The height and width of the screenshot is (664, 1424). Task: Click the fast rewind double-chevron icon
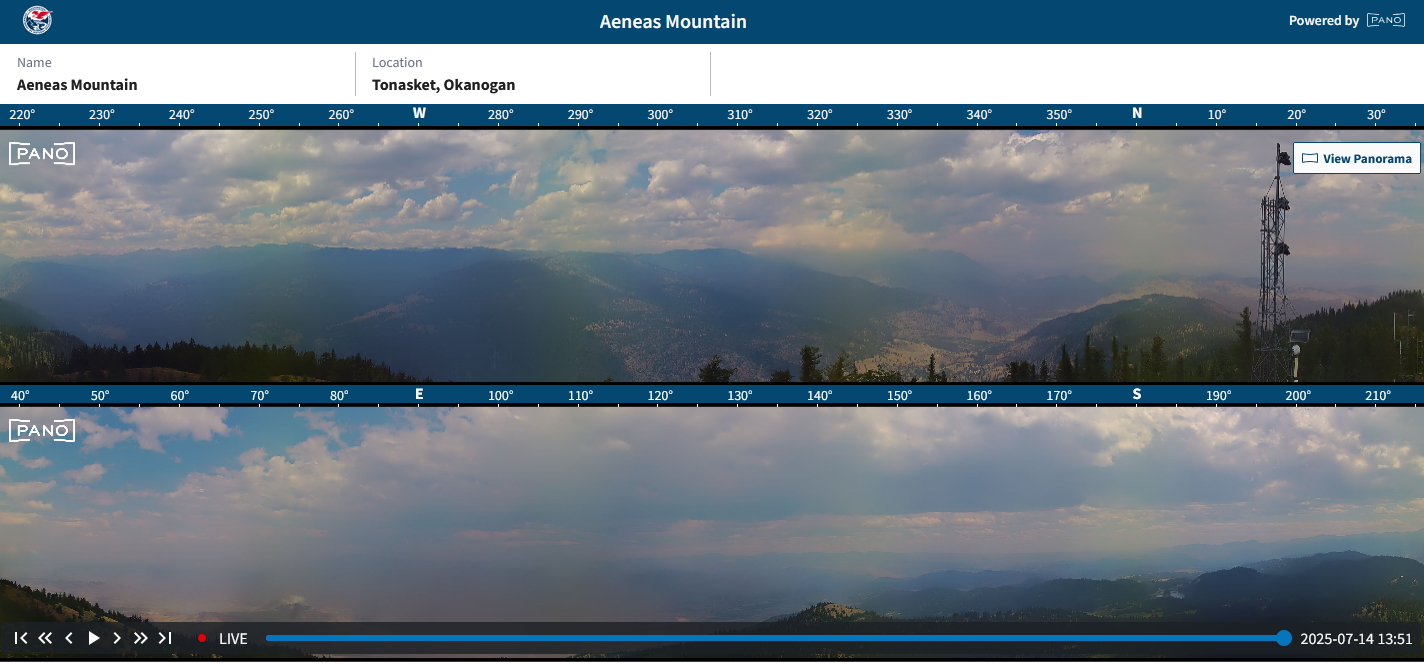pyautogui.click(x=45, y=638)
